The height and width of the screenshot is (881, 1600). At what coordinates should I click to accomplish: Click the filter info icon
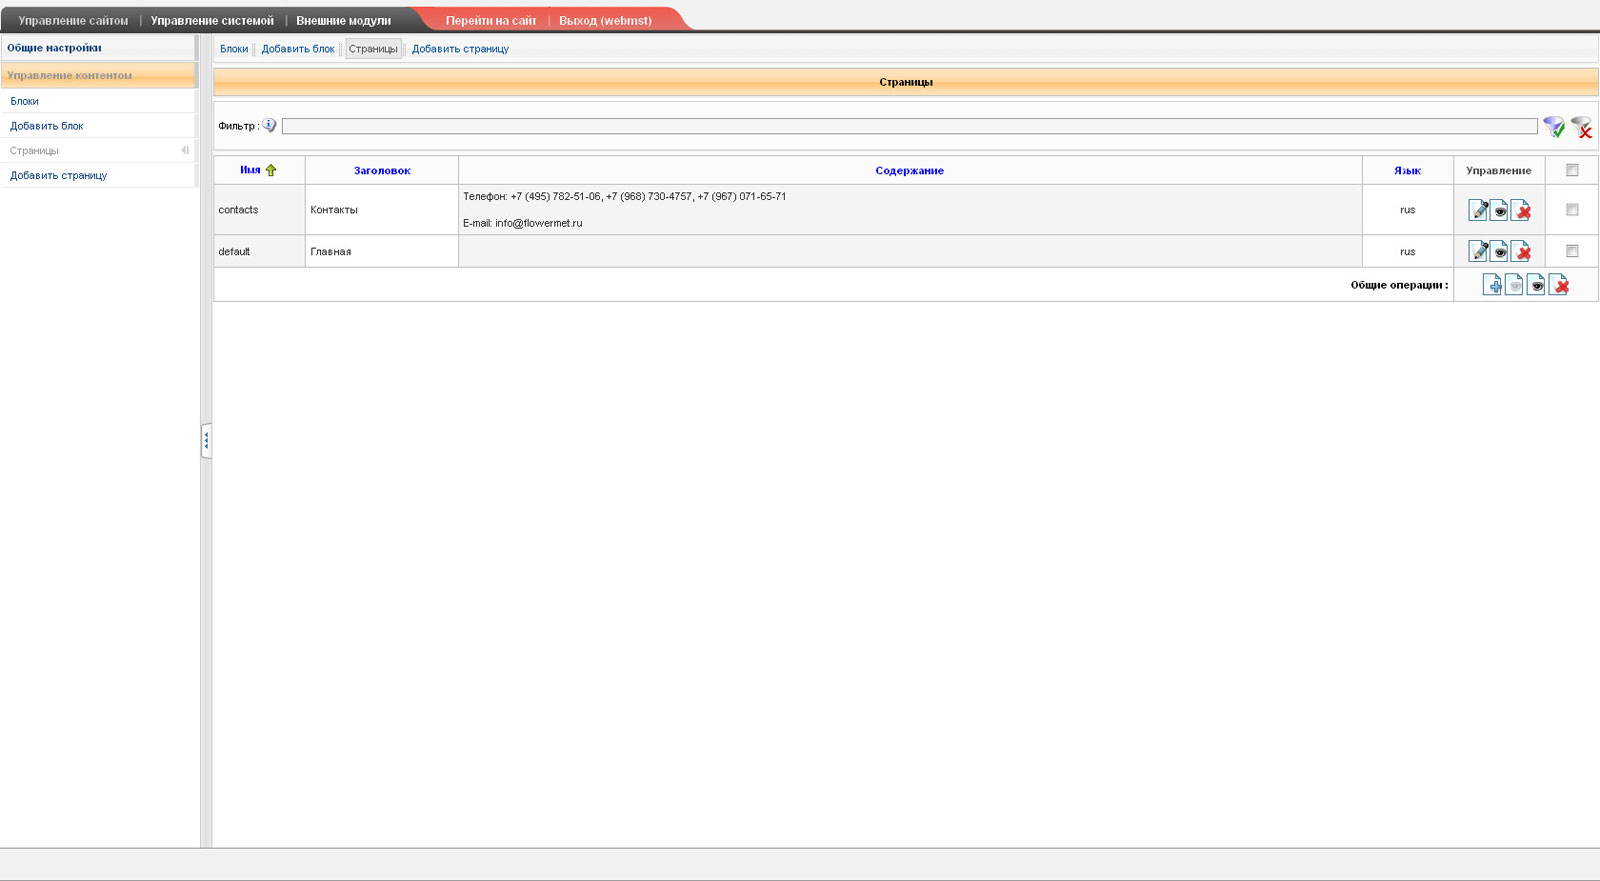pyautogui.click(x=269, y=125)
